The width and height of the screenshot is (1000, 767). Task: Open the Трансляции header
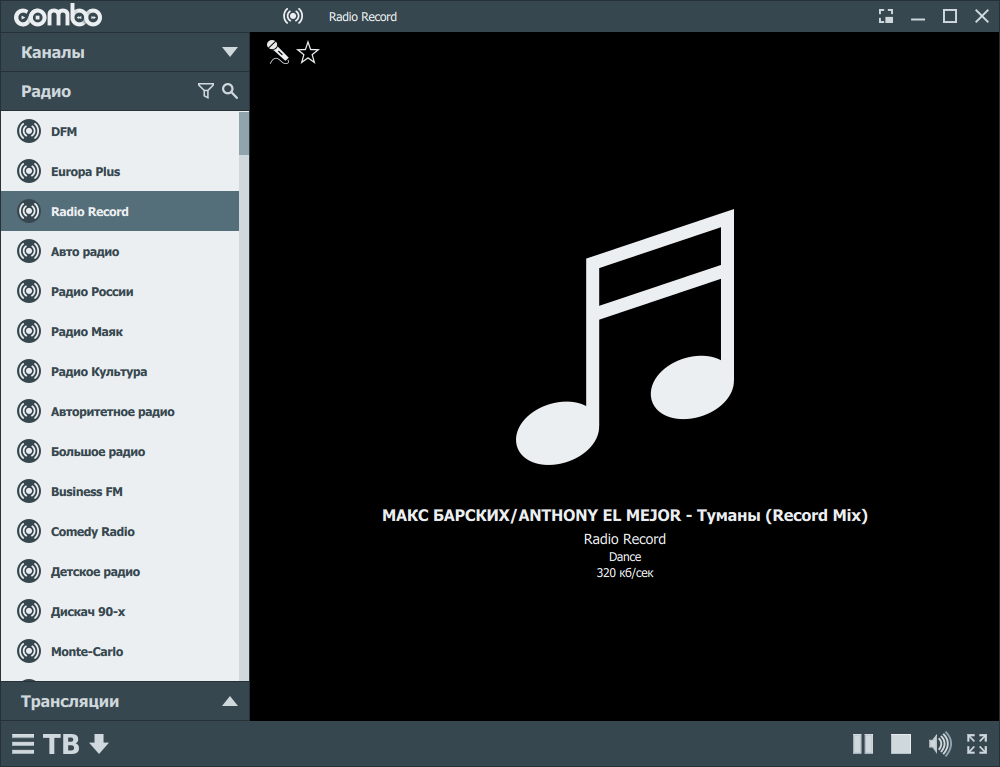[x=125, y=701]
